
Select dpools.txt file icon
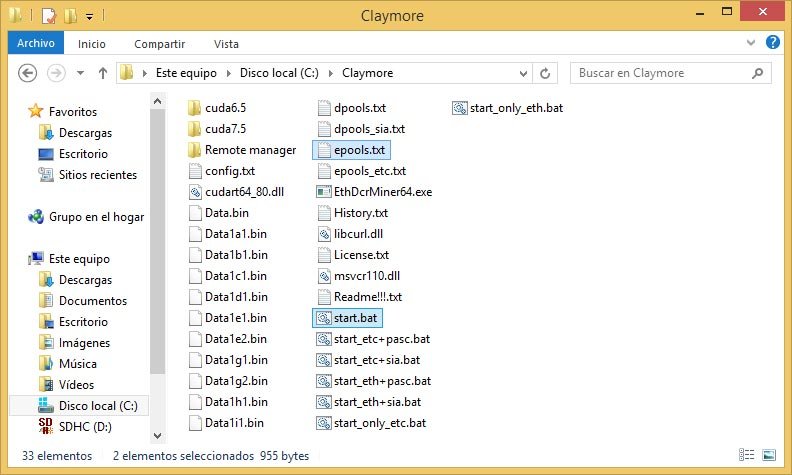coord(324,108)
